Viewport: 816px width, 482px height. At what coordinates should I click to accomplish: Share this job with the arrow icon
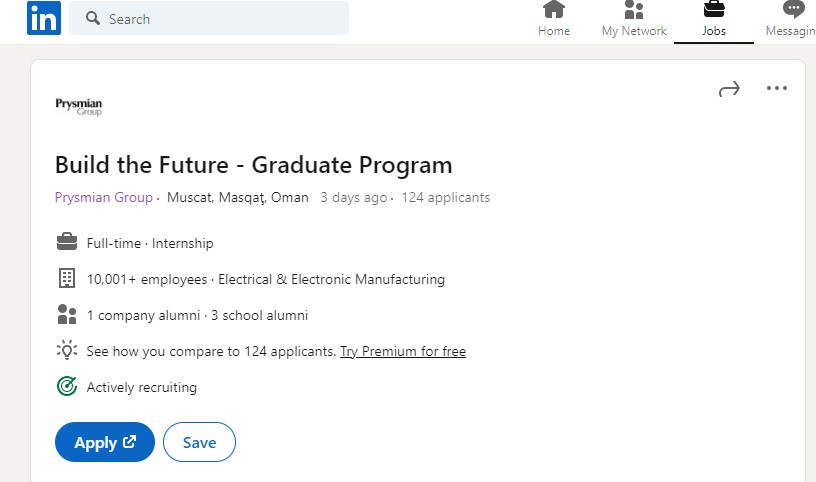pos(729,89)
